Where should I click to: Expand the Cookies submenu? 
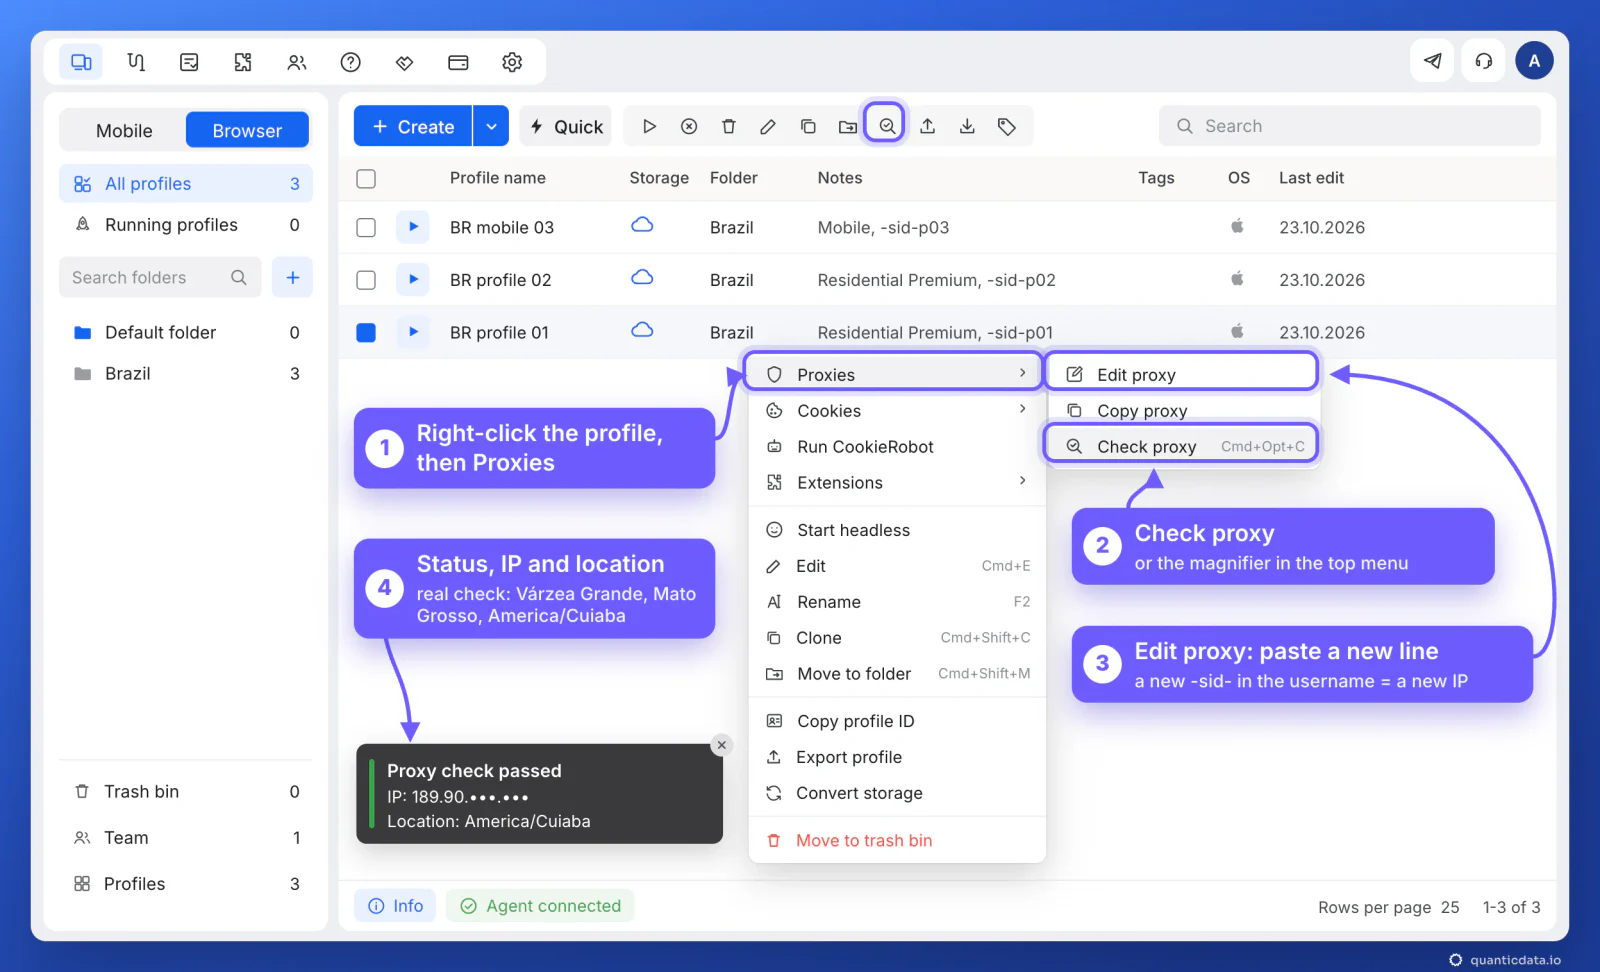(896, 410)
